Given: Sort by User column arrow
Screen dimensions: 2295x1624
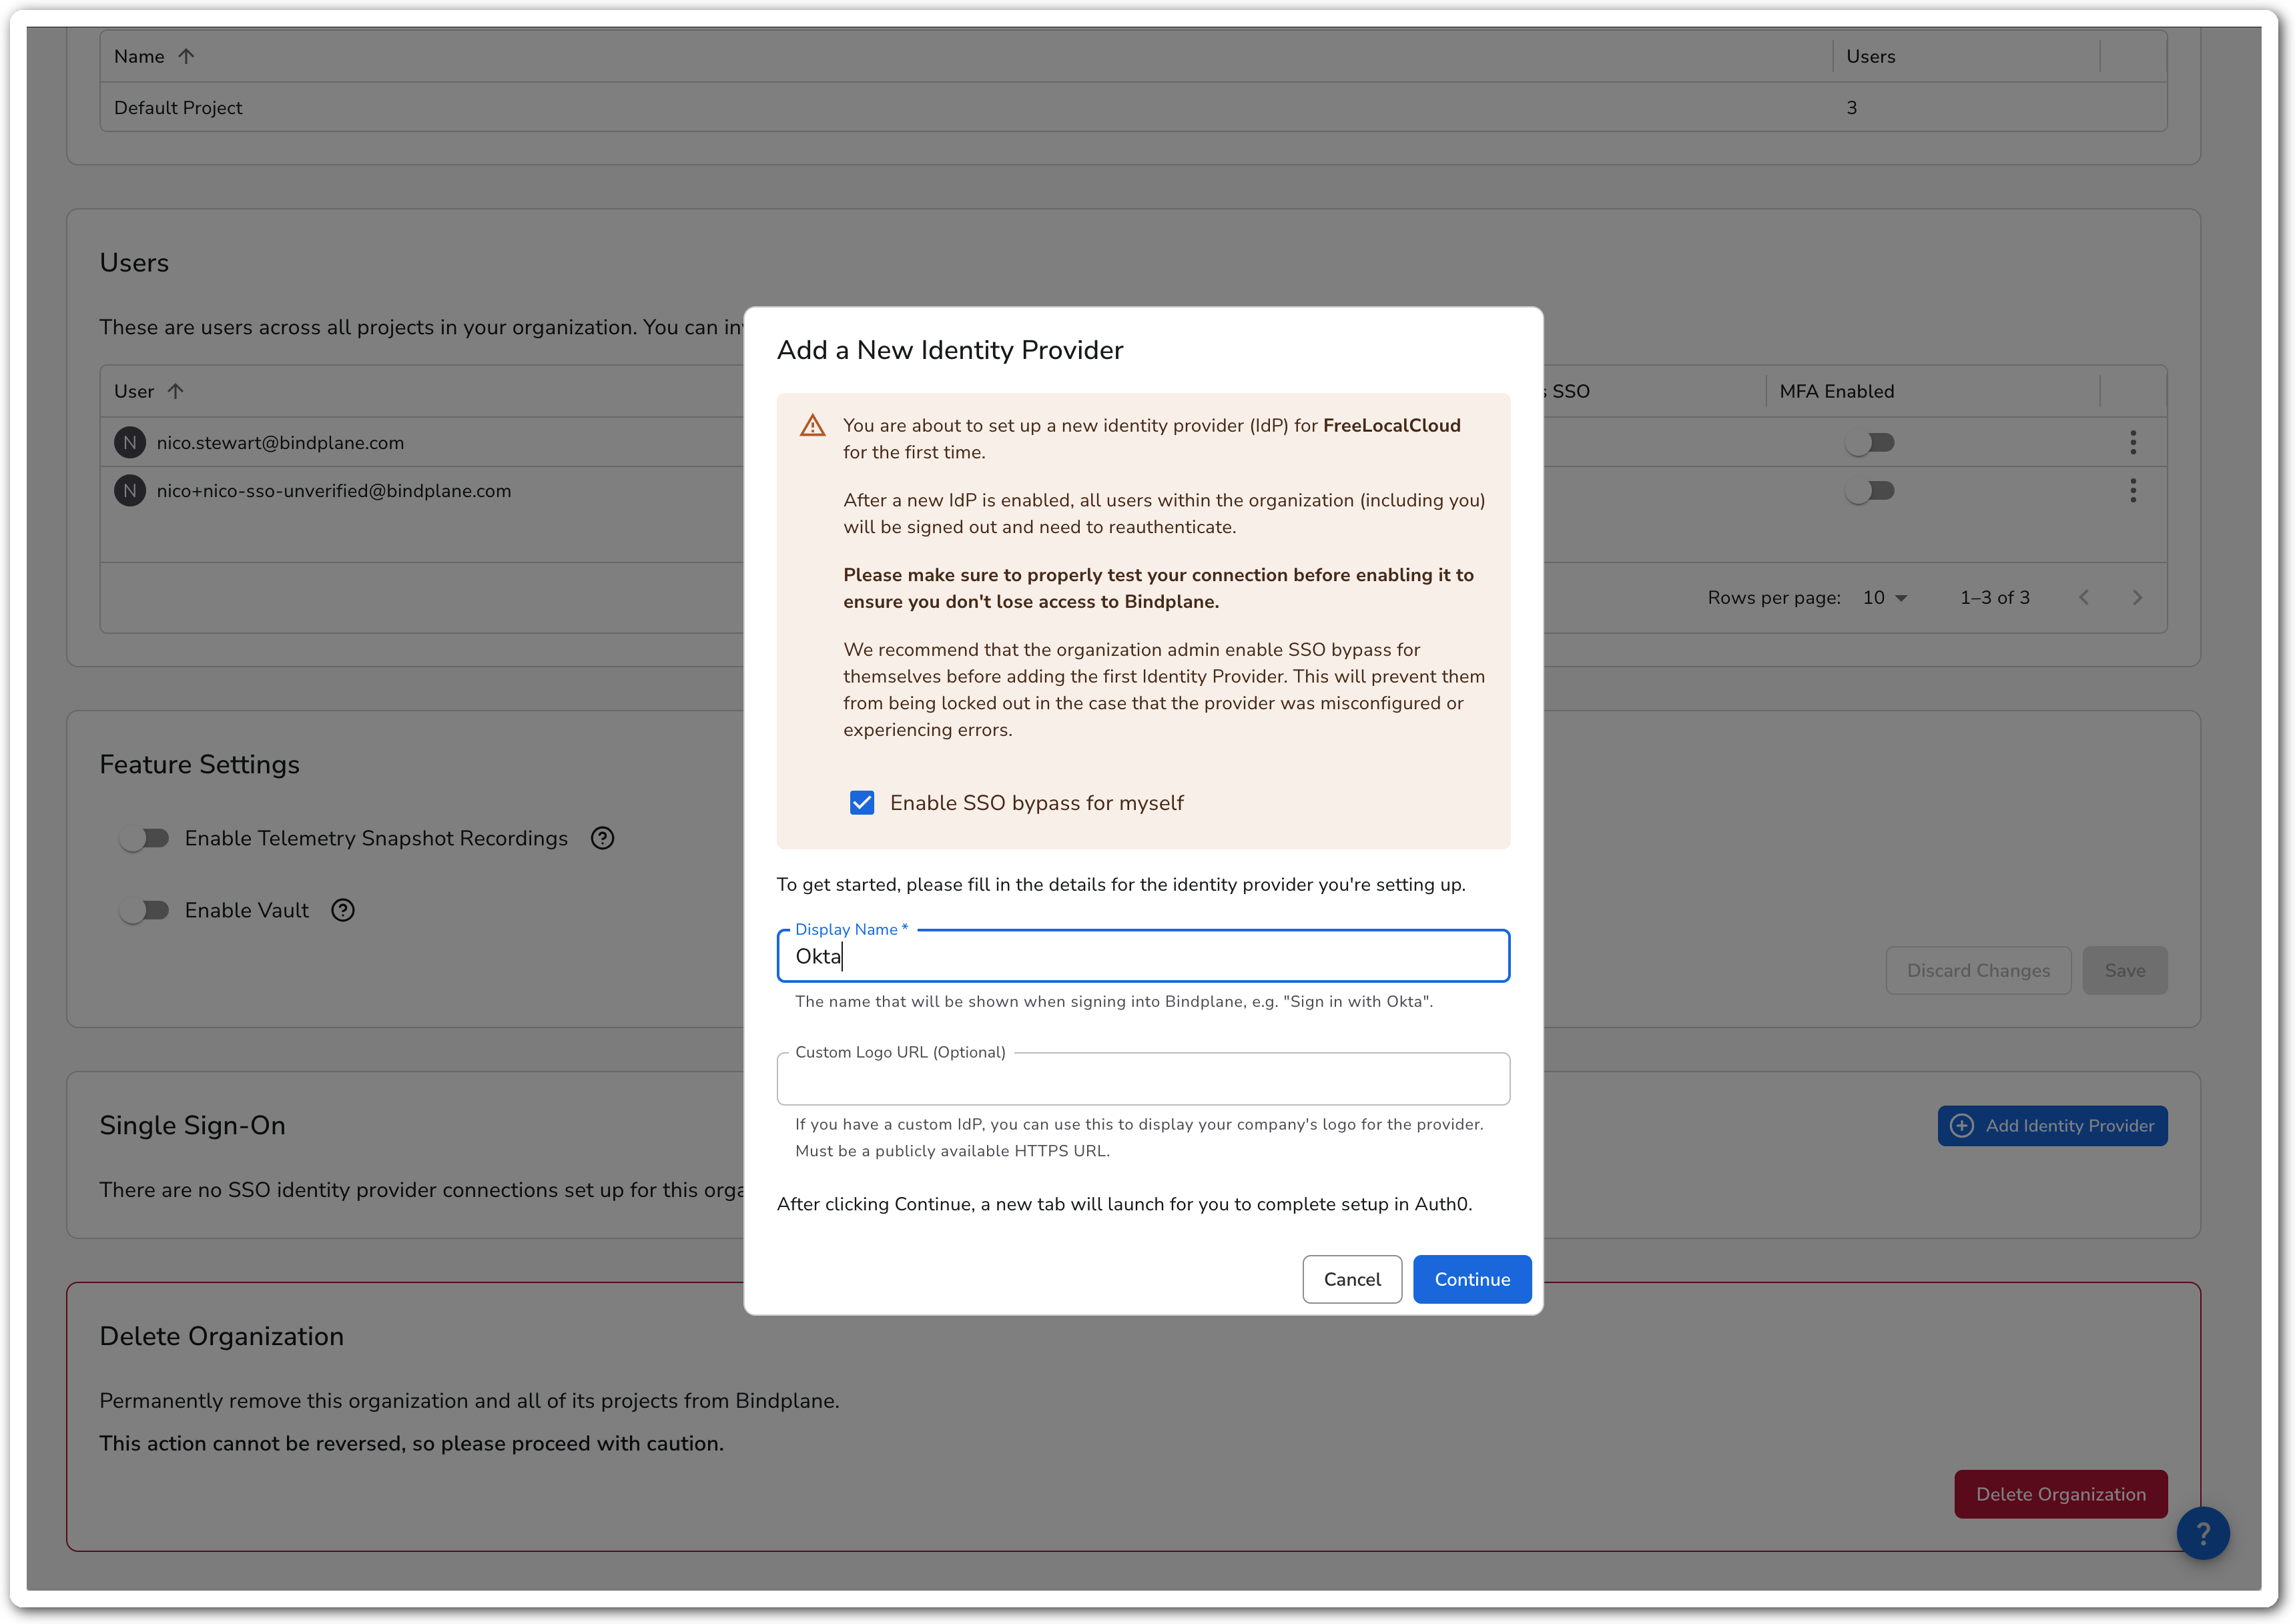Looking at the screenshot, I should pos(176,391).
